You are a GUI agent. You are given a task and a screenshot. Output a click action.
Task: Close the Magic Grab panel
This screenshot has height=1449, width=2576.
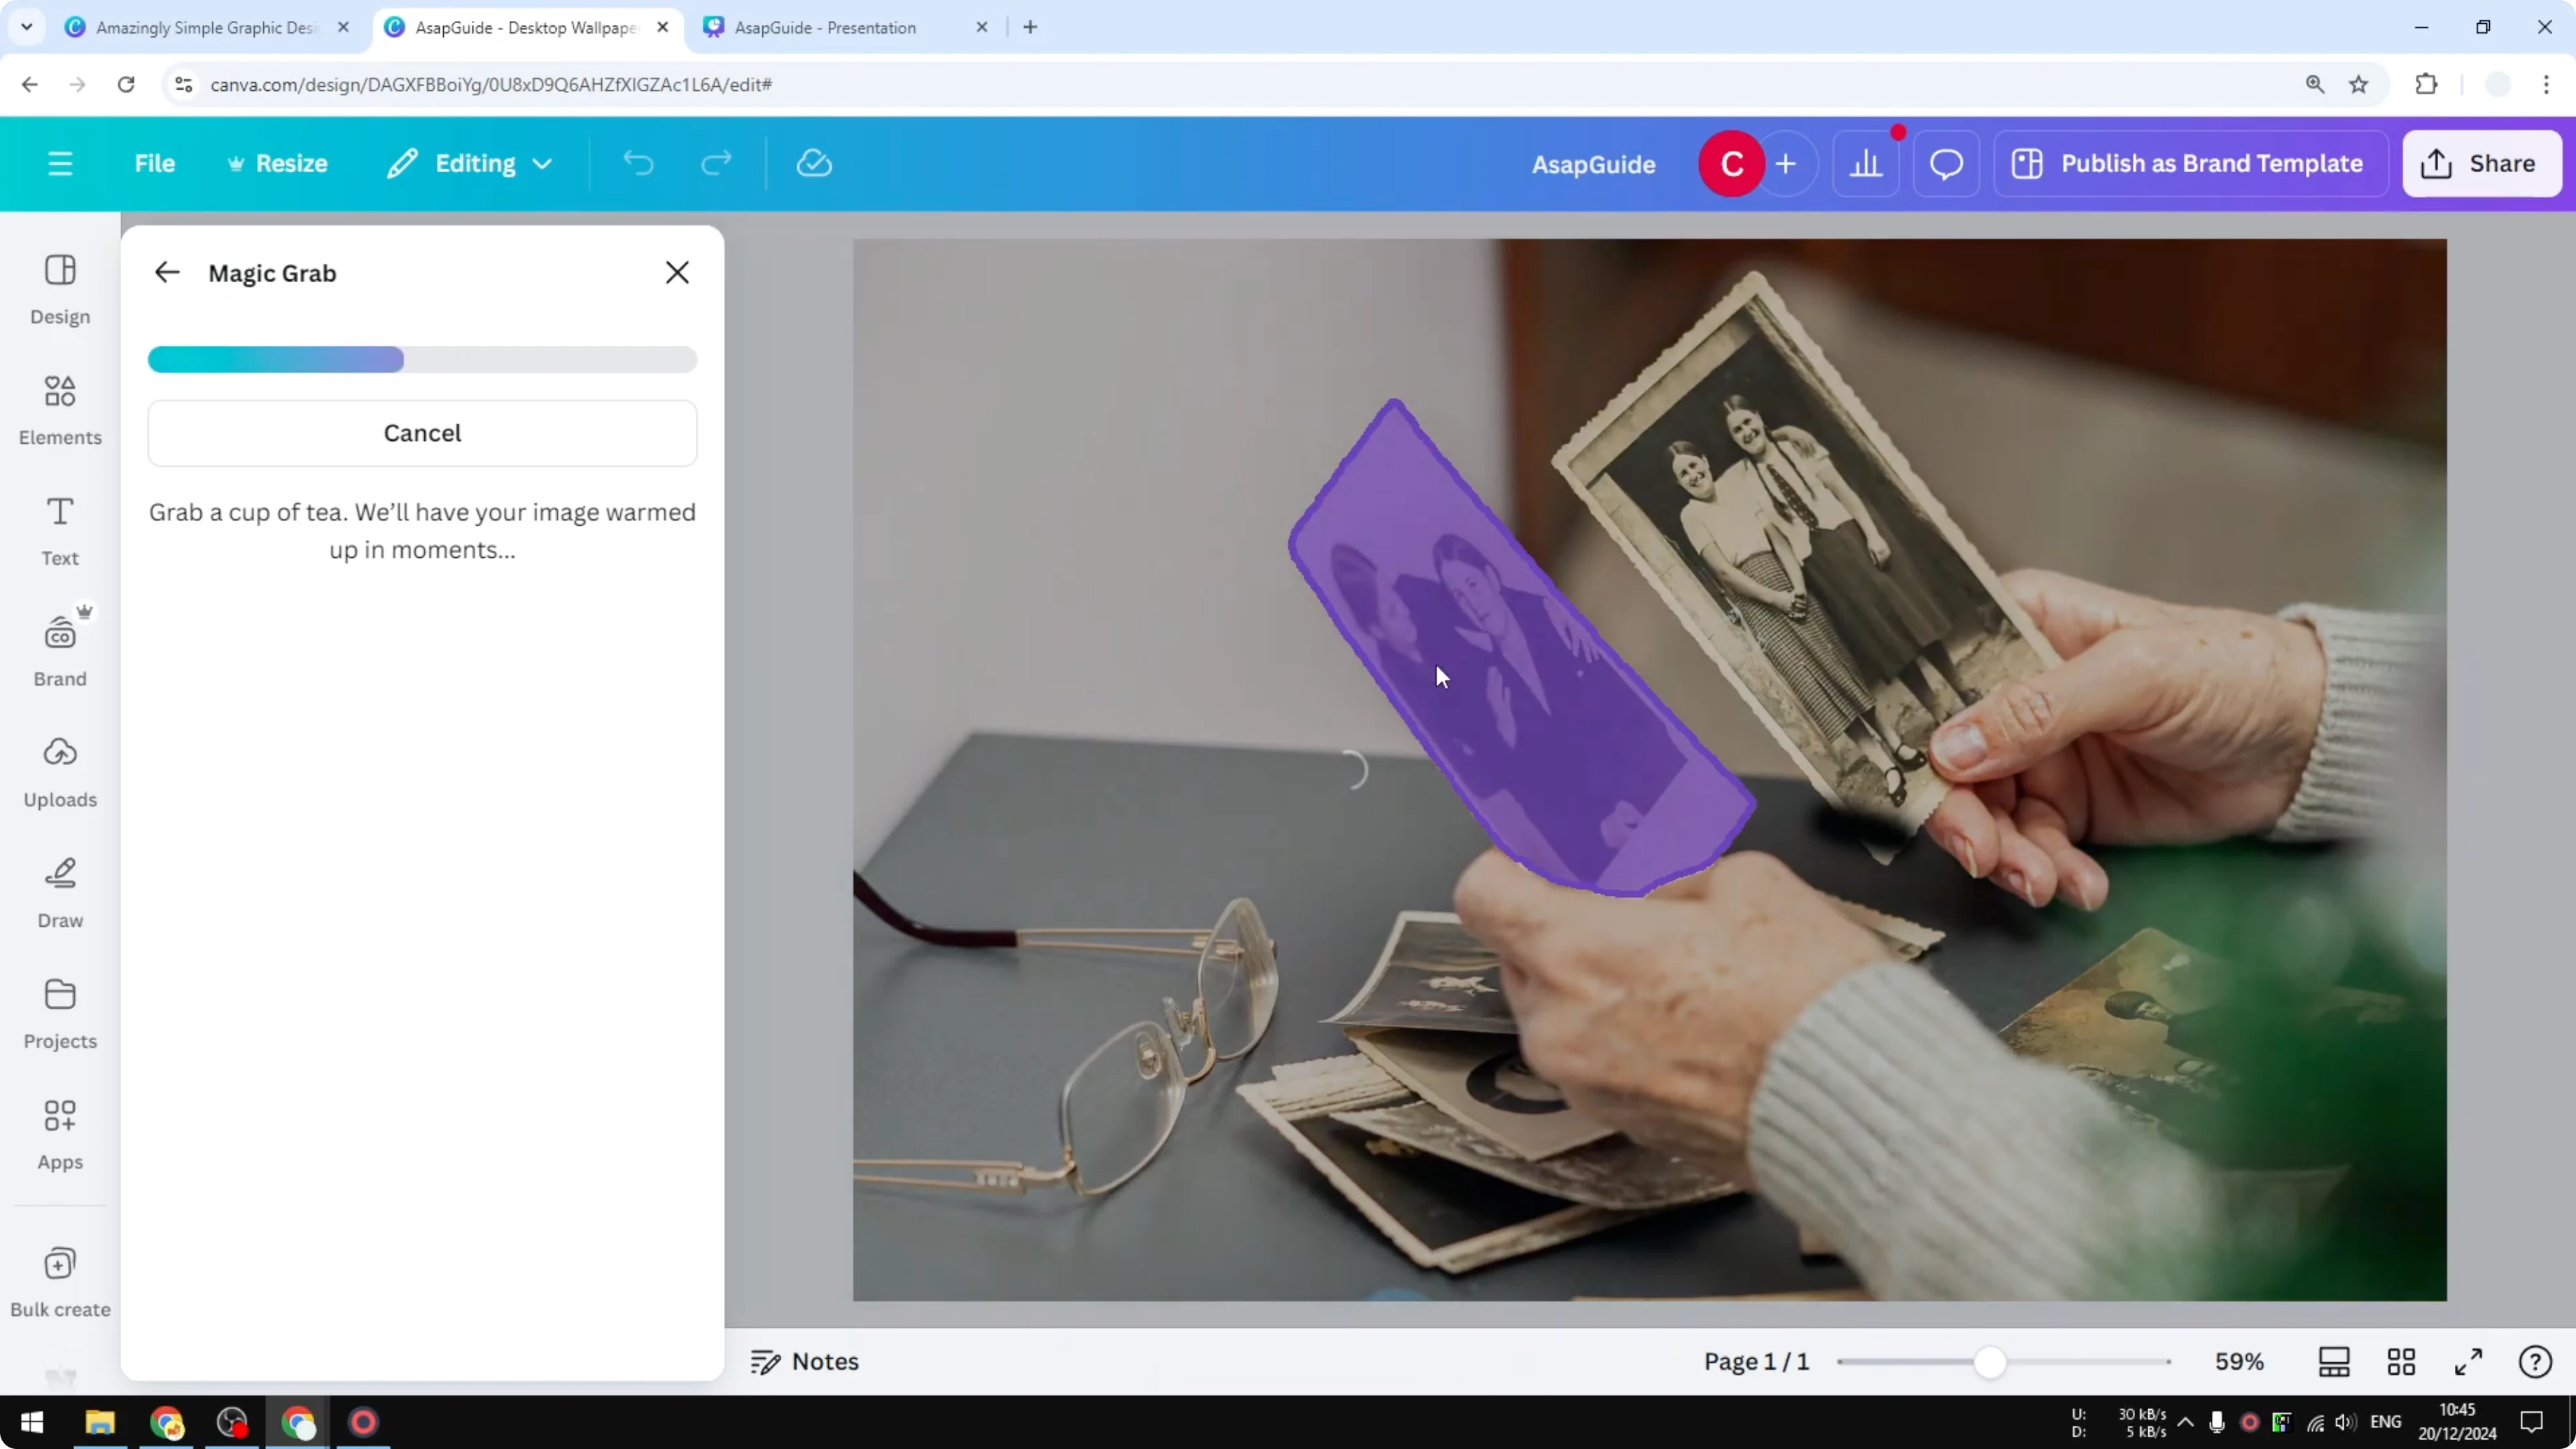677,272
